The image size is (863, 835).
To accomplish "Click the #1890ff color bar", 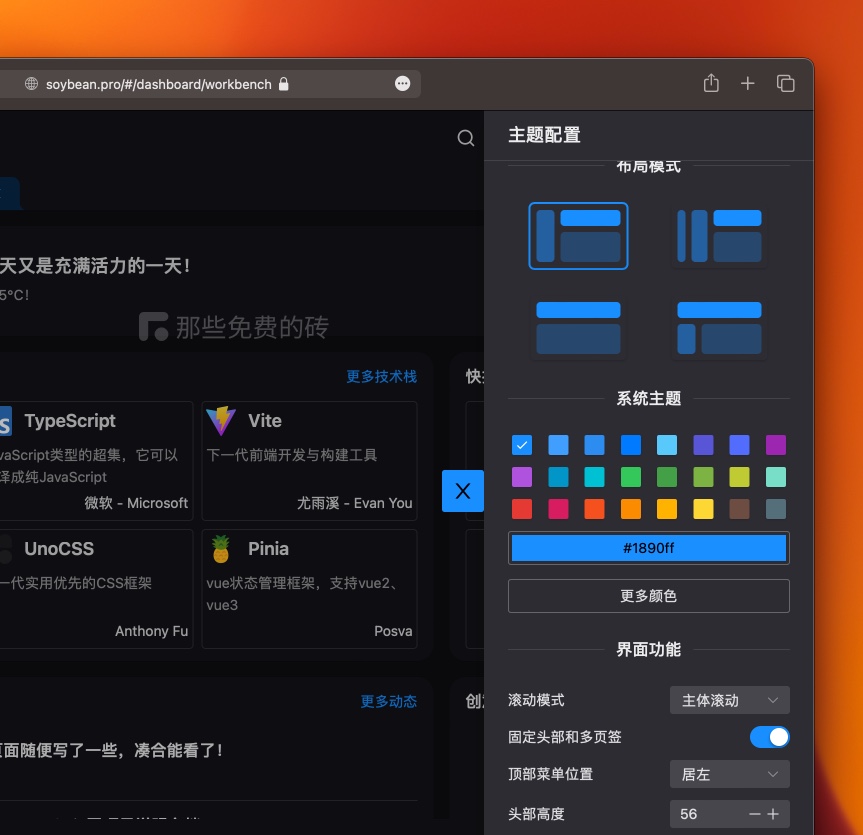I will pos(648,548).
